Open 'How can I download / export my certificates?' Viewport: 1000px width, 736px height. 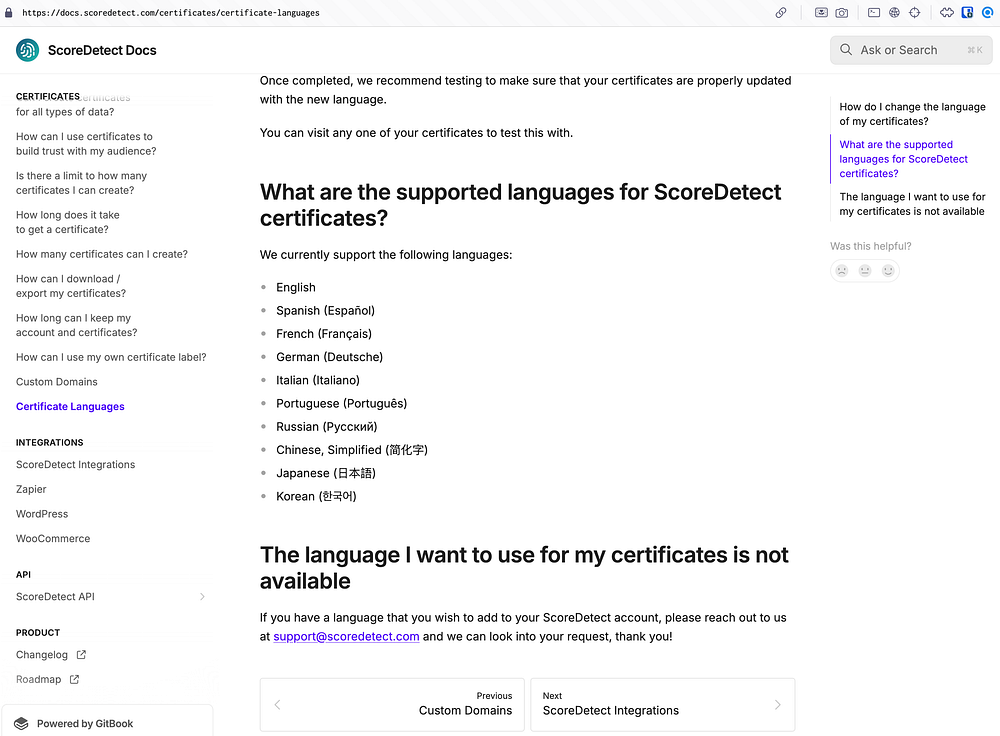point(71,286)
